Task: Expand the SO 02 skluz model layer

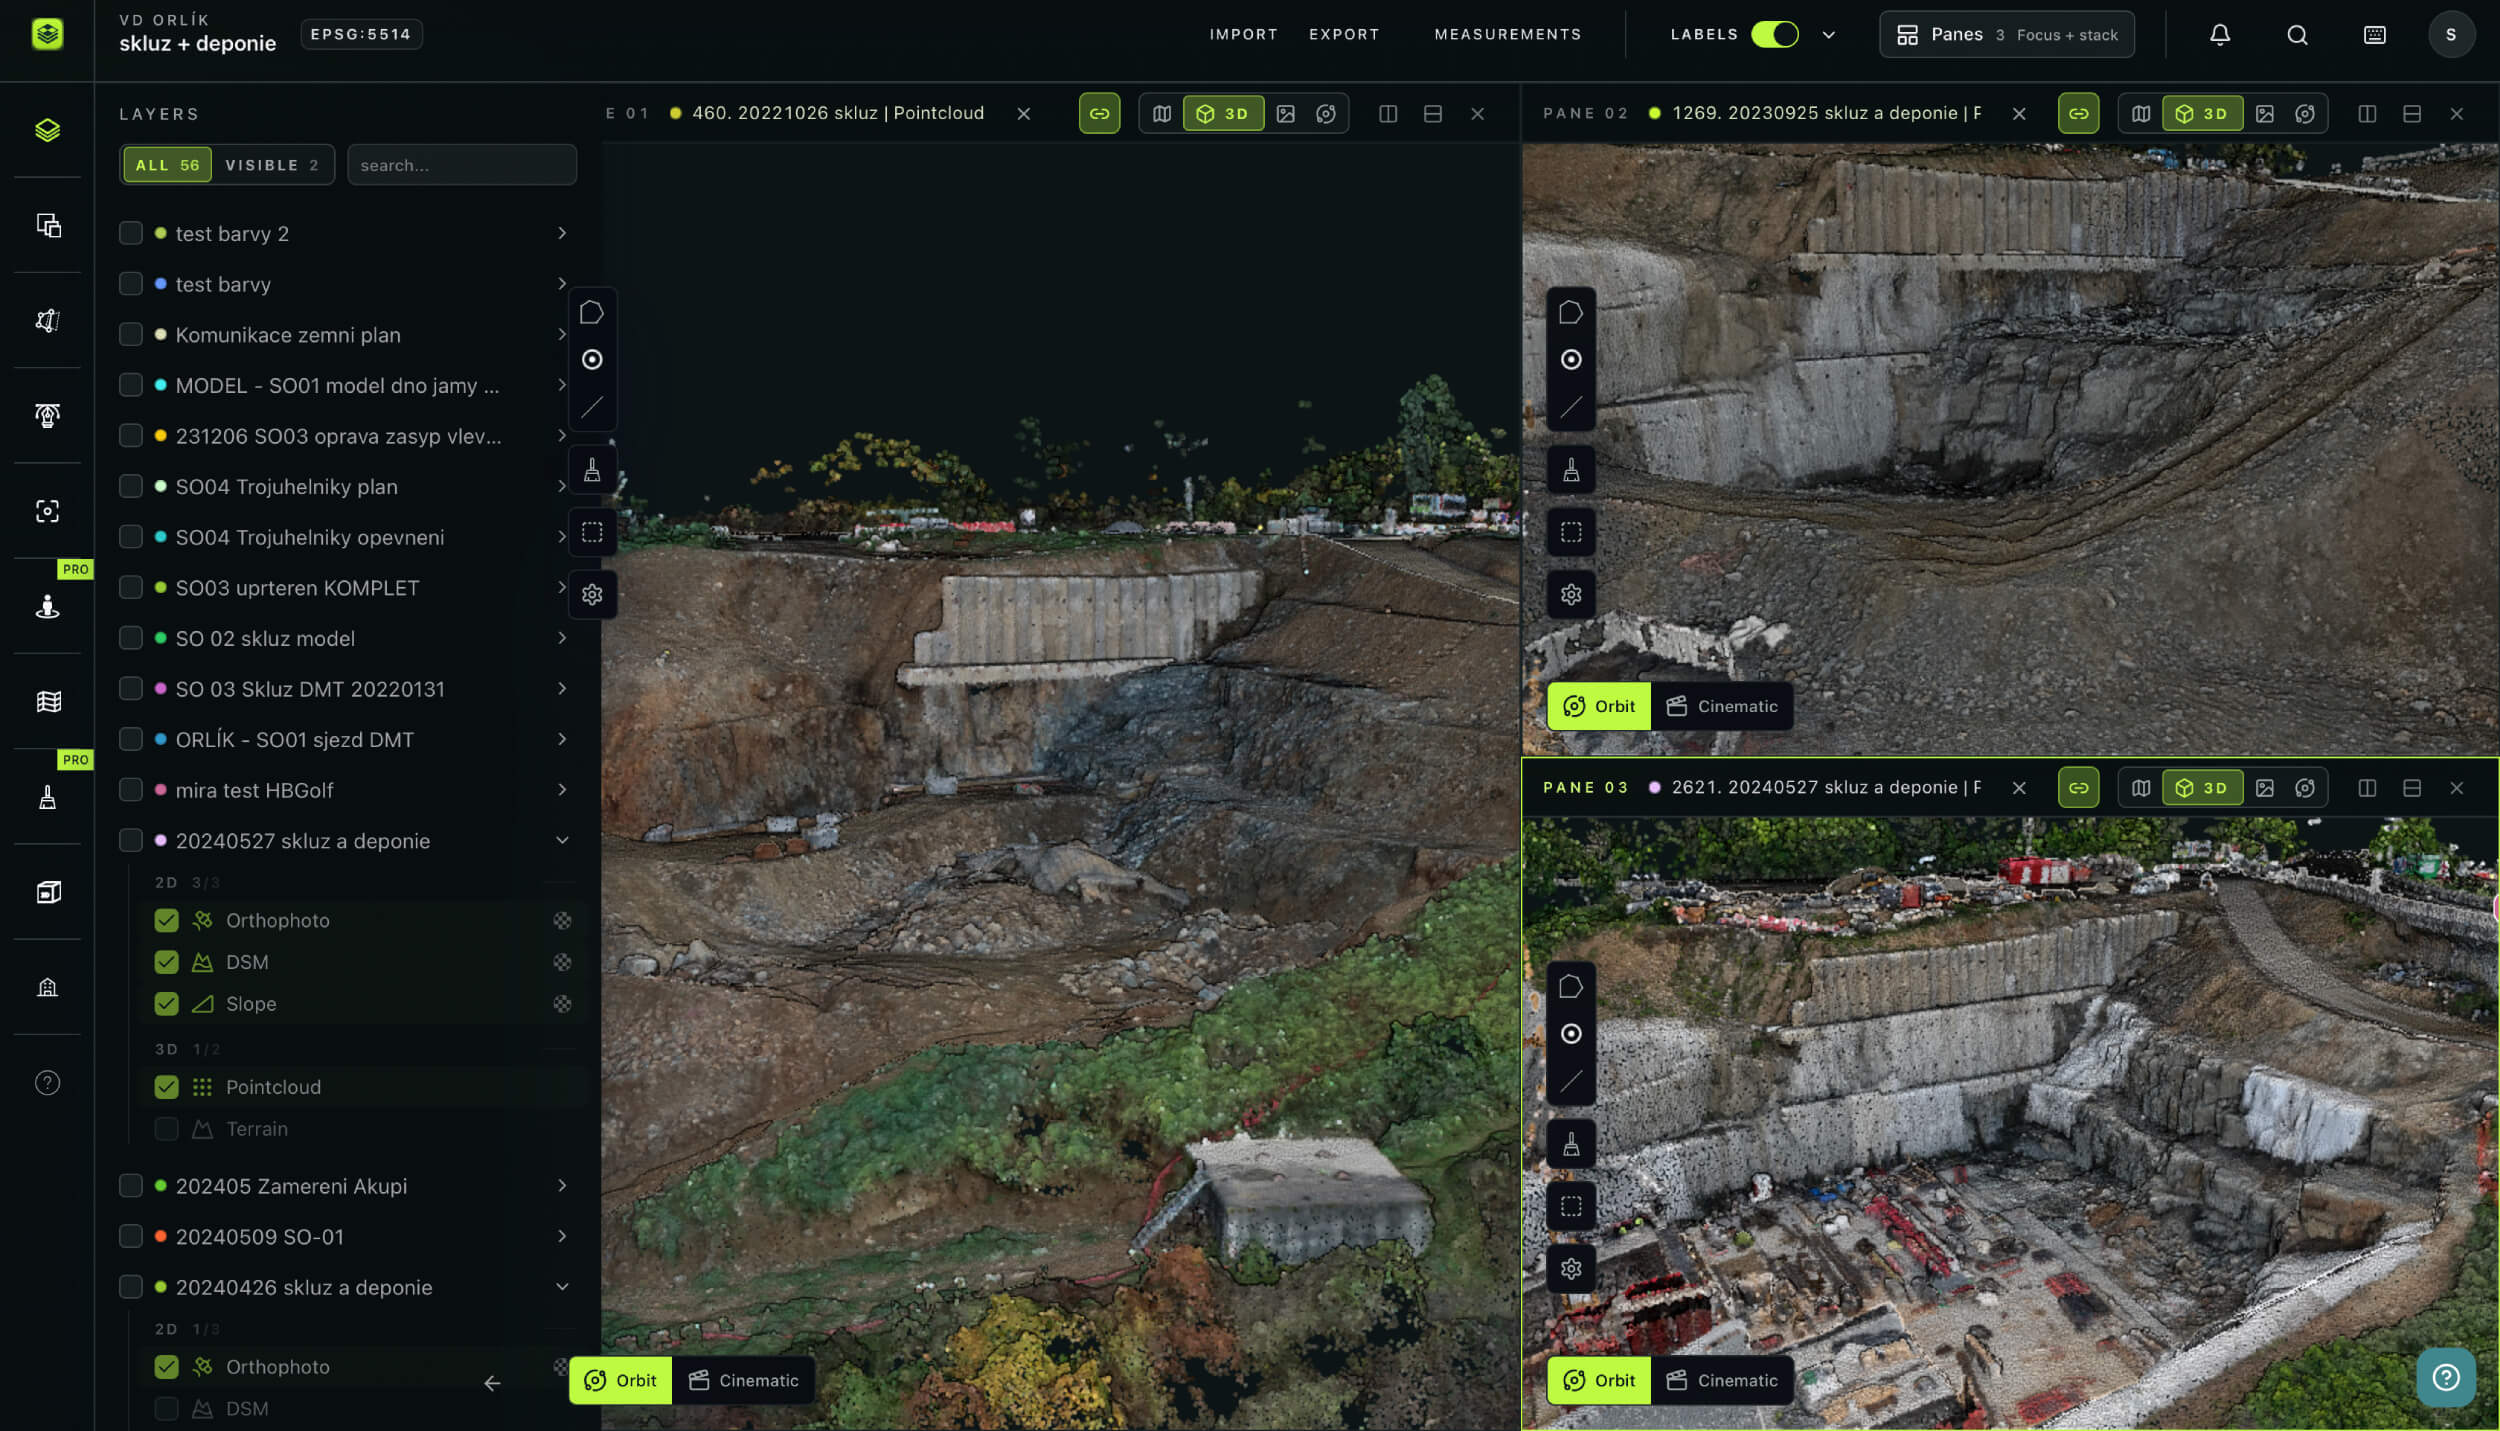Action: tap(562, 638)
